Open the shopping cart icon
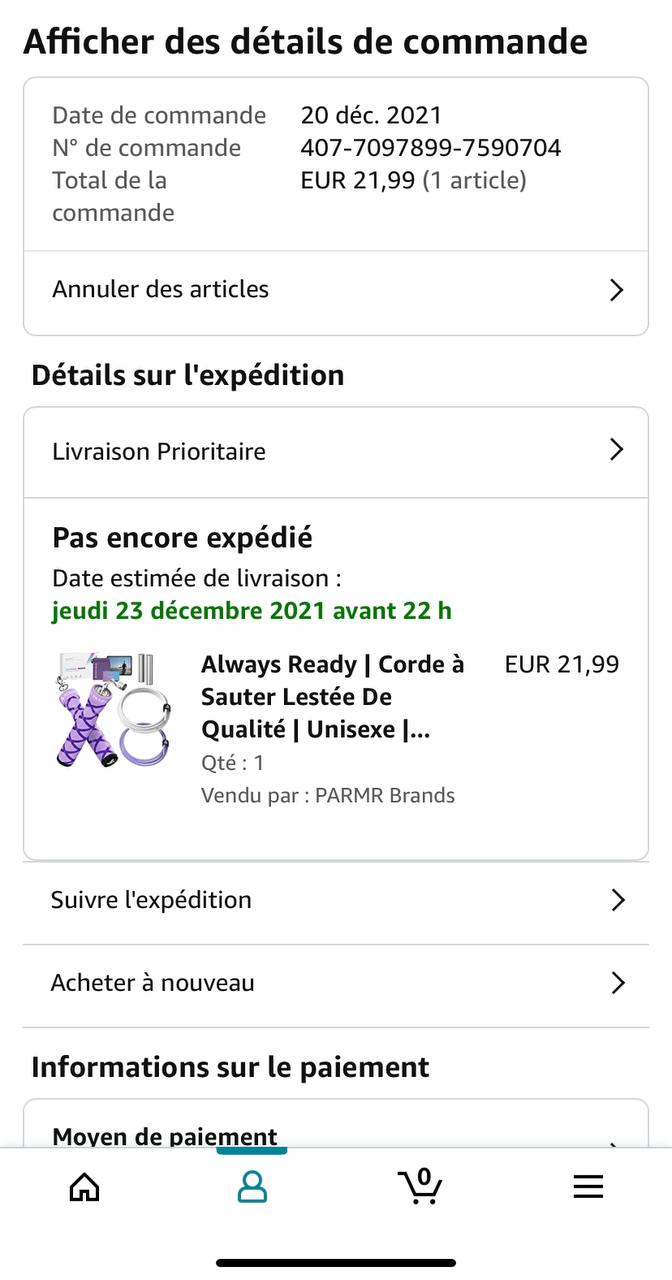 pos(420,1187)
